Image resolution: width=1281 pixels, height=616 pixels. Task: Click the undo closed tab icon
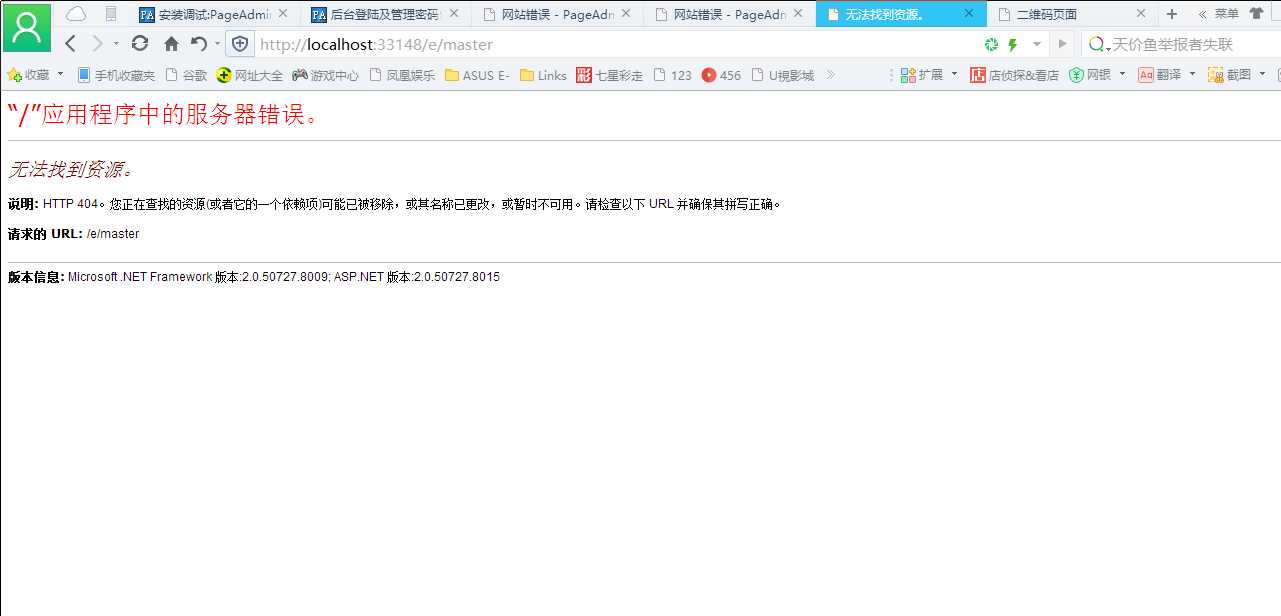[x=198, y=44]
